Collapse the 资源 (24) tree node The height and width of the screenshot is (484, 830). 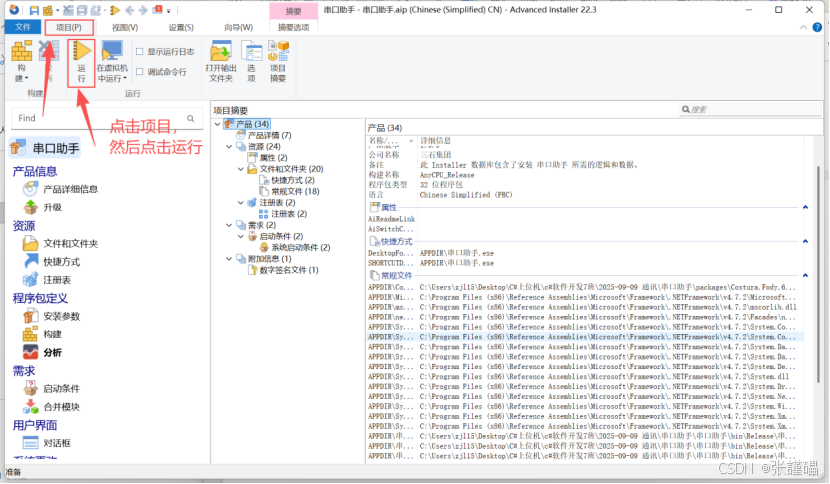229,146
